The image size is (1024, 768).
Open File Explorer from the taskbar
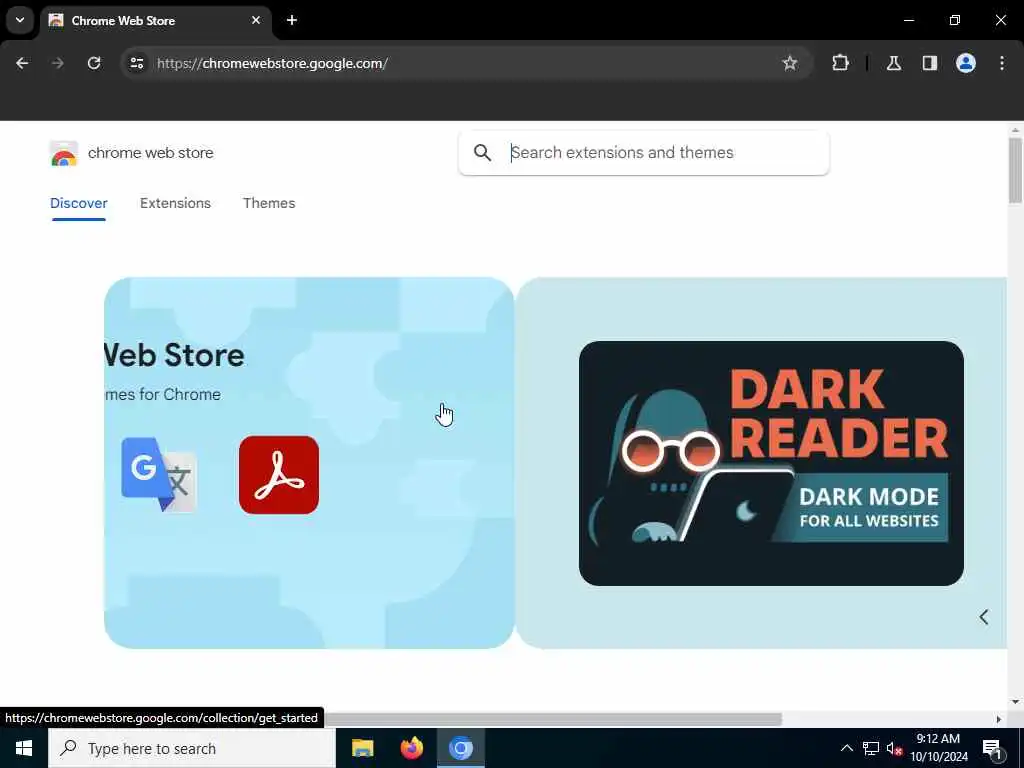(362, 748)
